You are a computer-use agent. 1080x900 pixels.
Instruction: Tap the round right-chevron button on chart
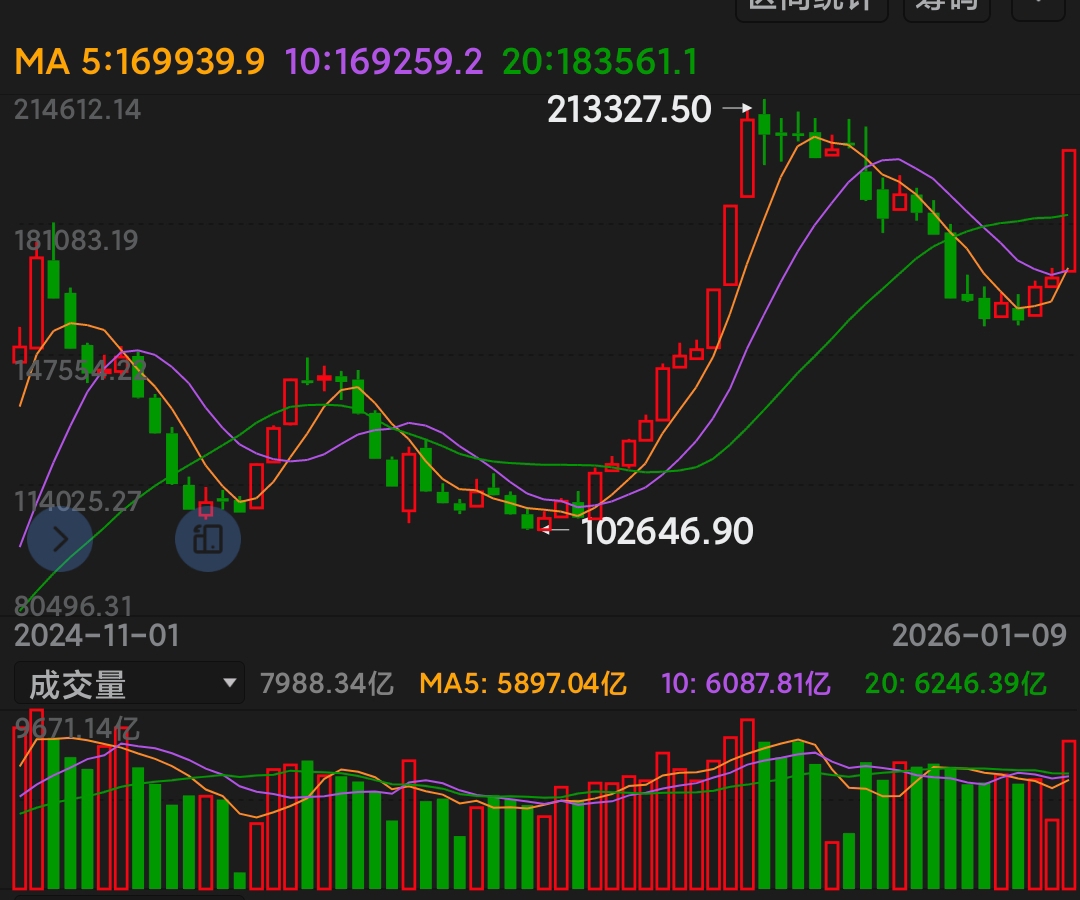point(60,538)
